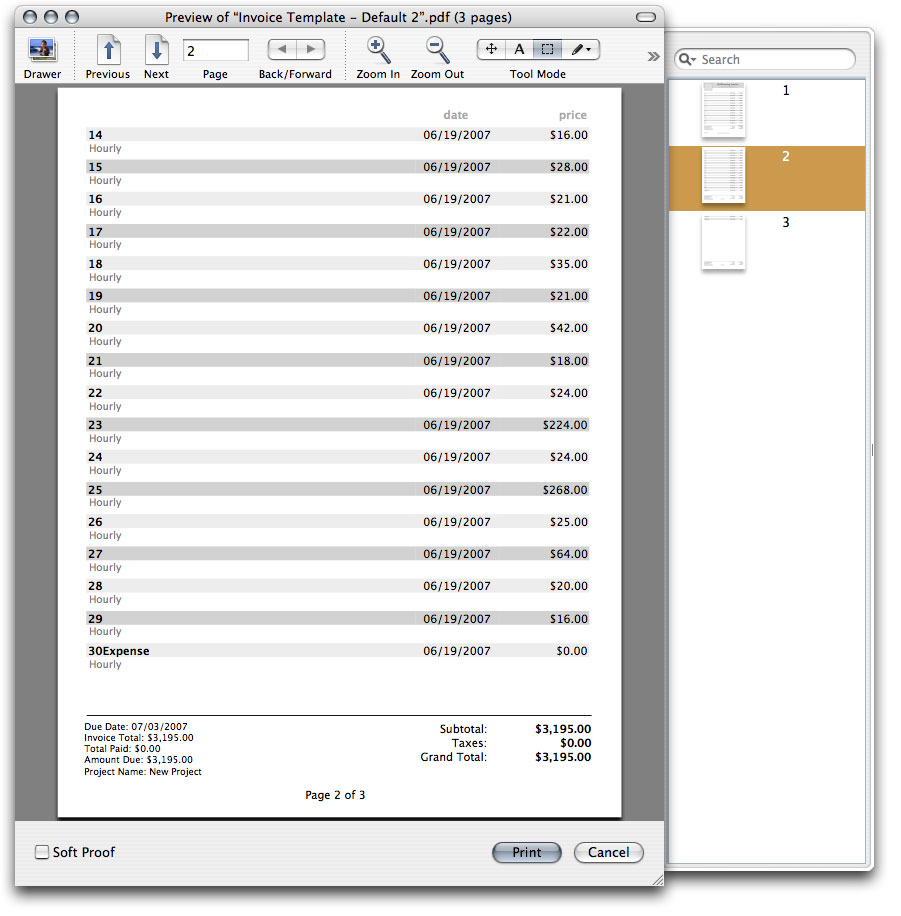
Task: Click the 30Expense line item
Action: [119, 651]
